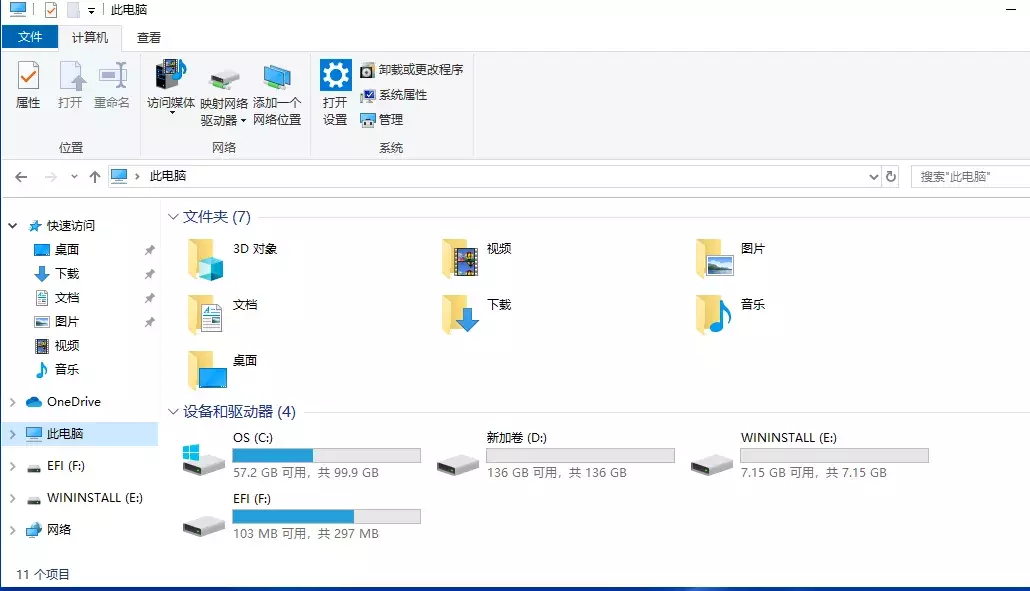
Task: Select 桌面 in quick access
Action: [x=56, y=250]
